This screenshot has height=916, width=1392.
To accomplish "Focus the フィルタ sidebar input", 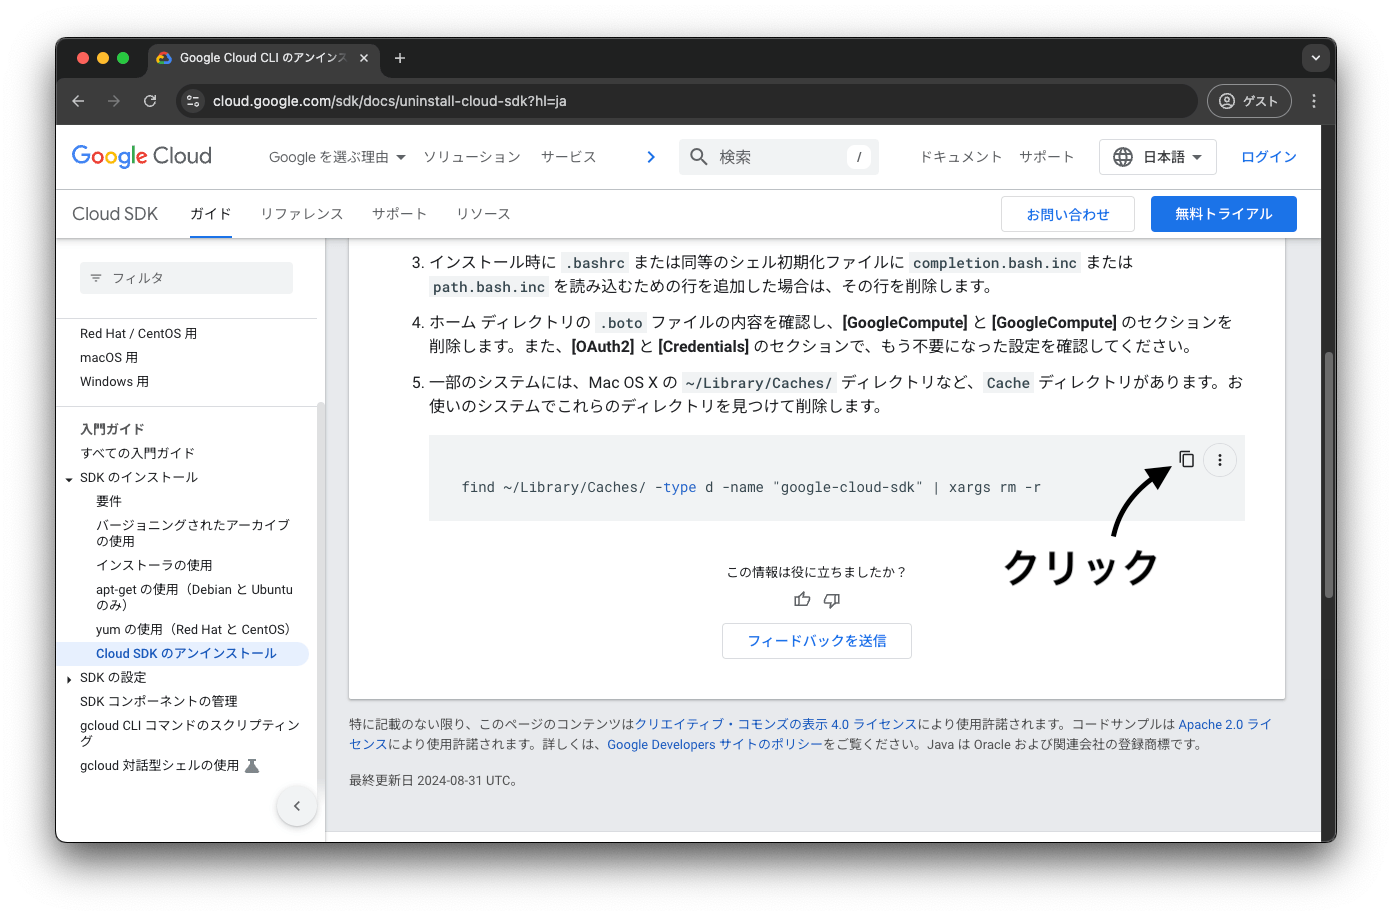I will 186,278.
